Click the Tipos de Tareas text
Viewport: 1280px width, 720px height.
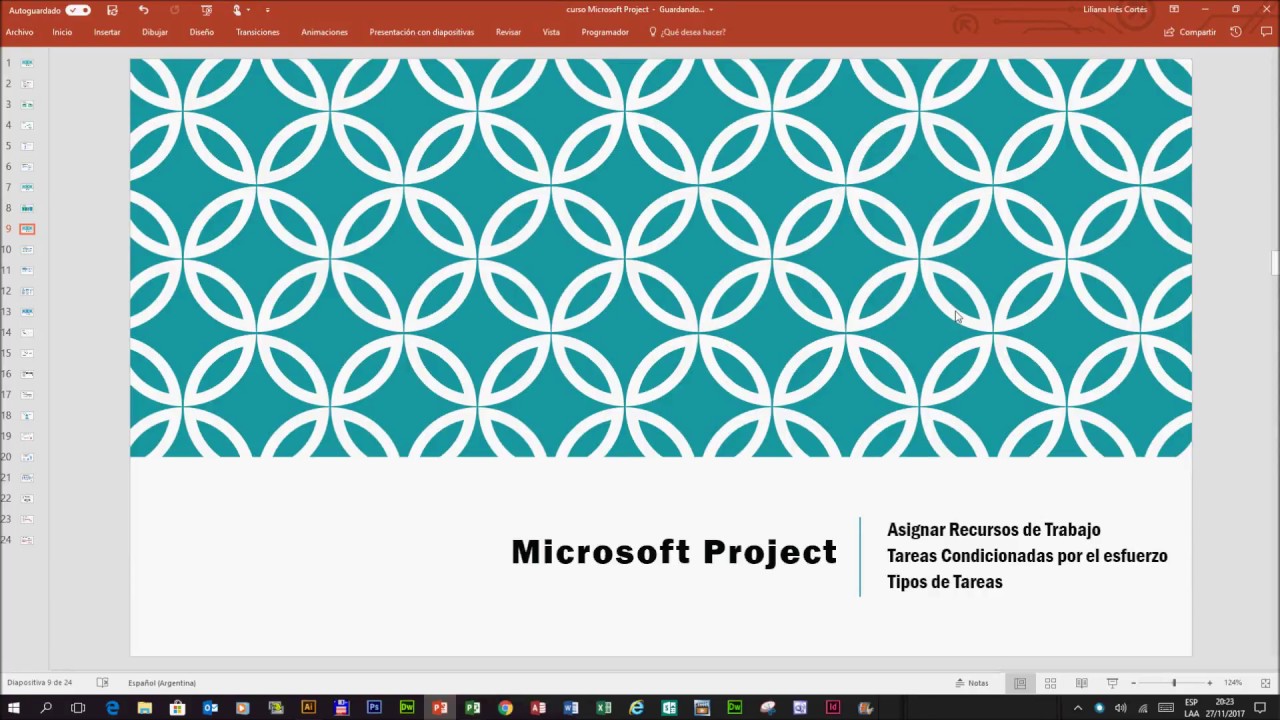coord(944,582)
